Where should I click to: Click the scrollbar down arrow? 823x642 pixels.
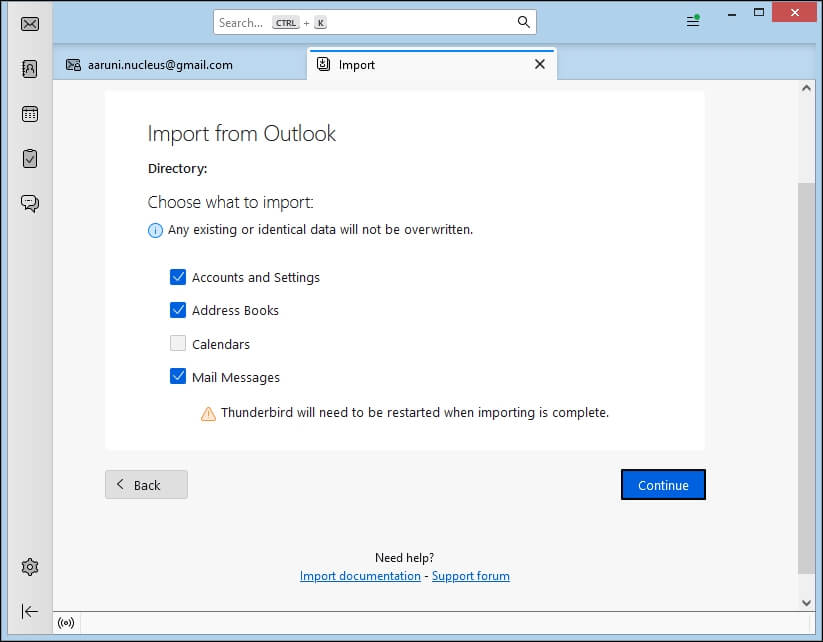tap(806, 603)
